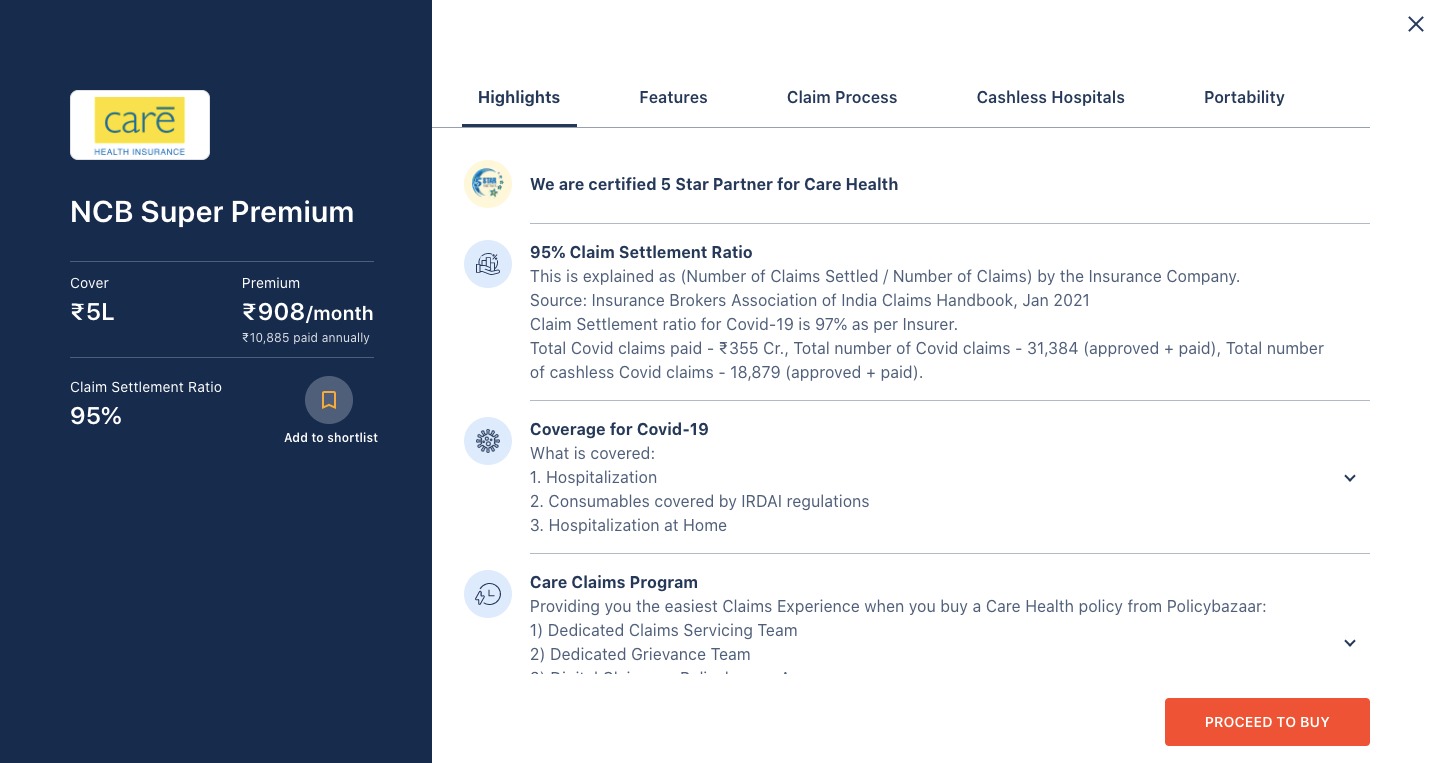
Task: Expand the Care Claims Program section
Action: click(x=1350, y=643)
